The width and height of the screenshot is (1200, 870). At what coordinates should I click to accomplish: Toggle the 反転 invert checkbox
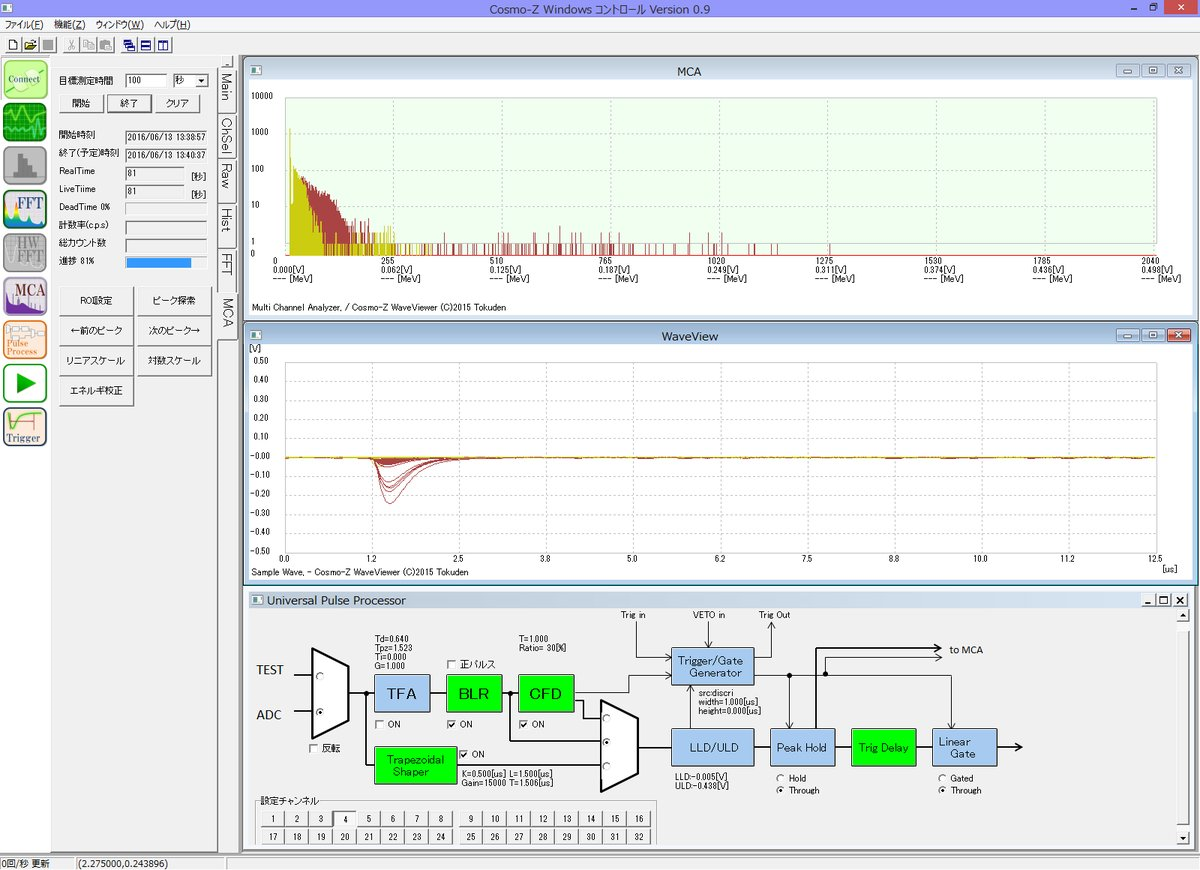coord(315,748)
